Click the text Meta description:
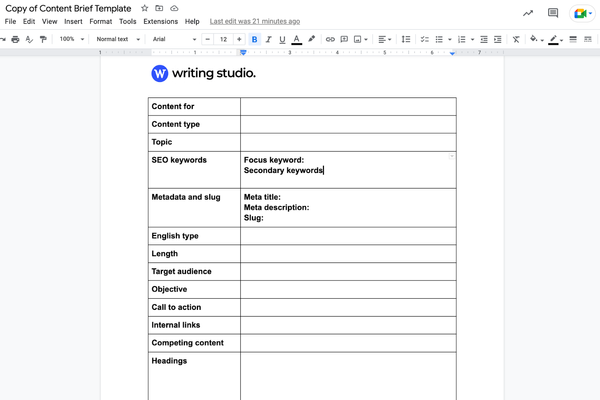The width and height of the screenshot is (600, 400). (x=276, y=207)
